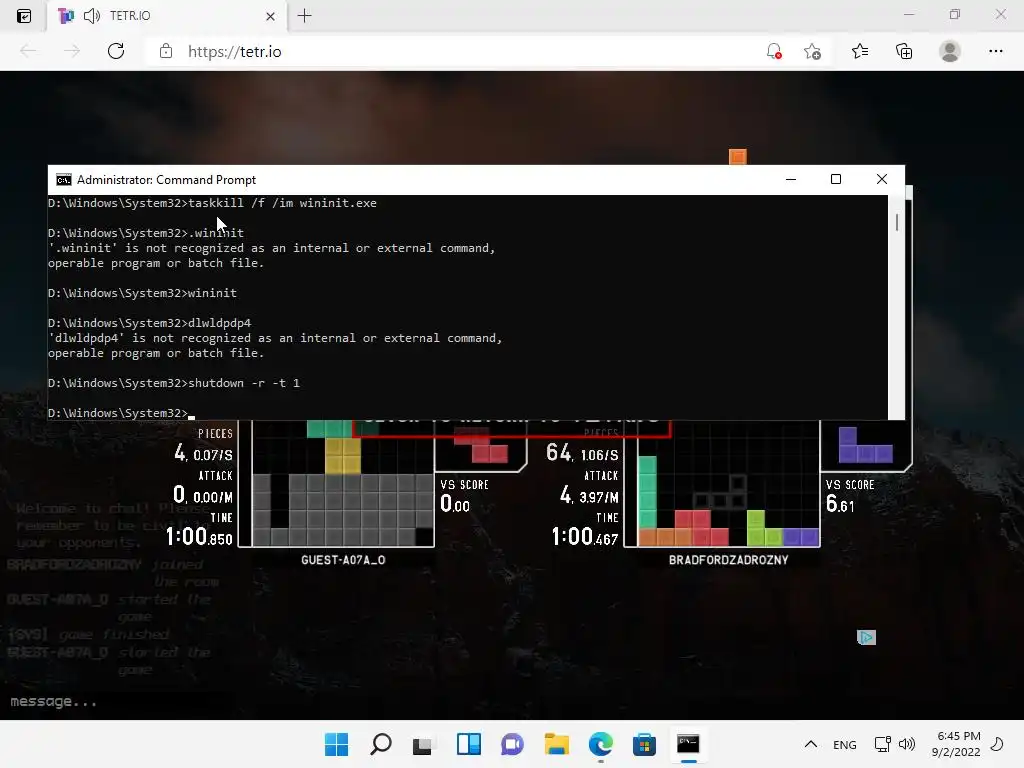Open the volume tray icon
This screenshot has height=768, width=1024.
tap(906, 744)
